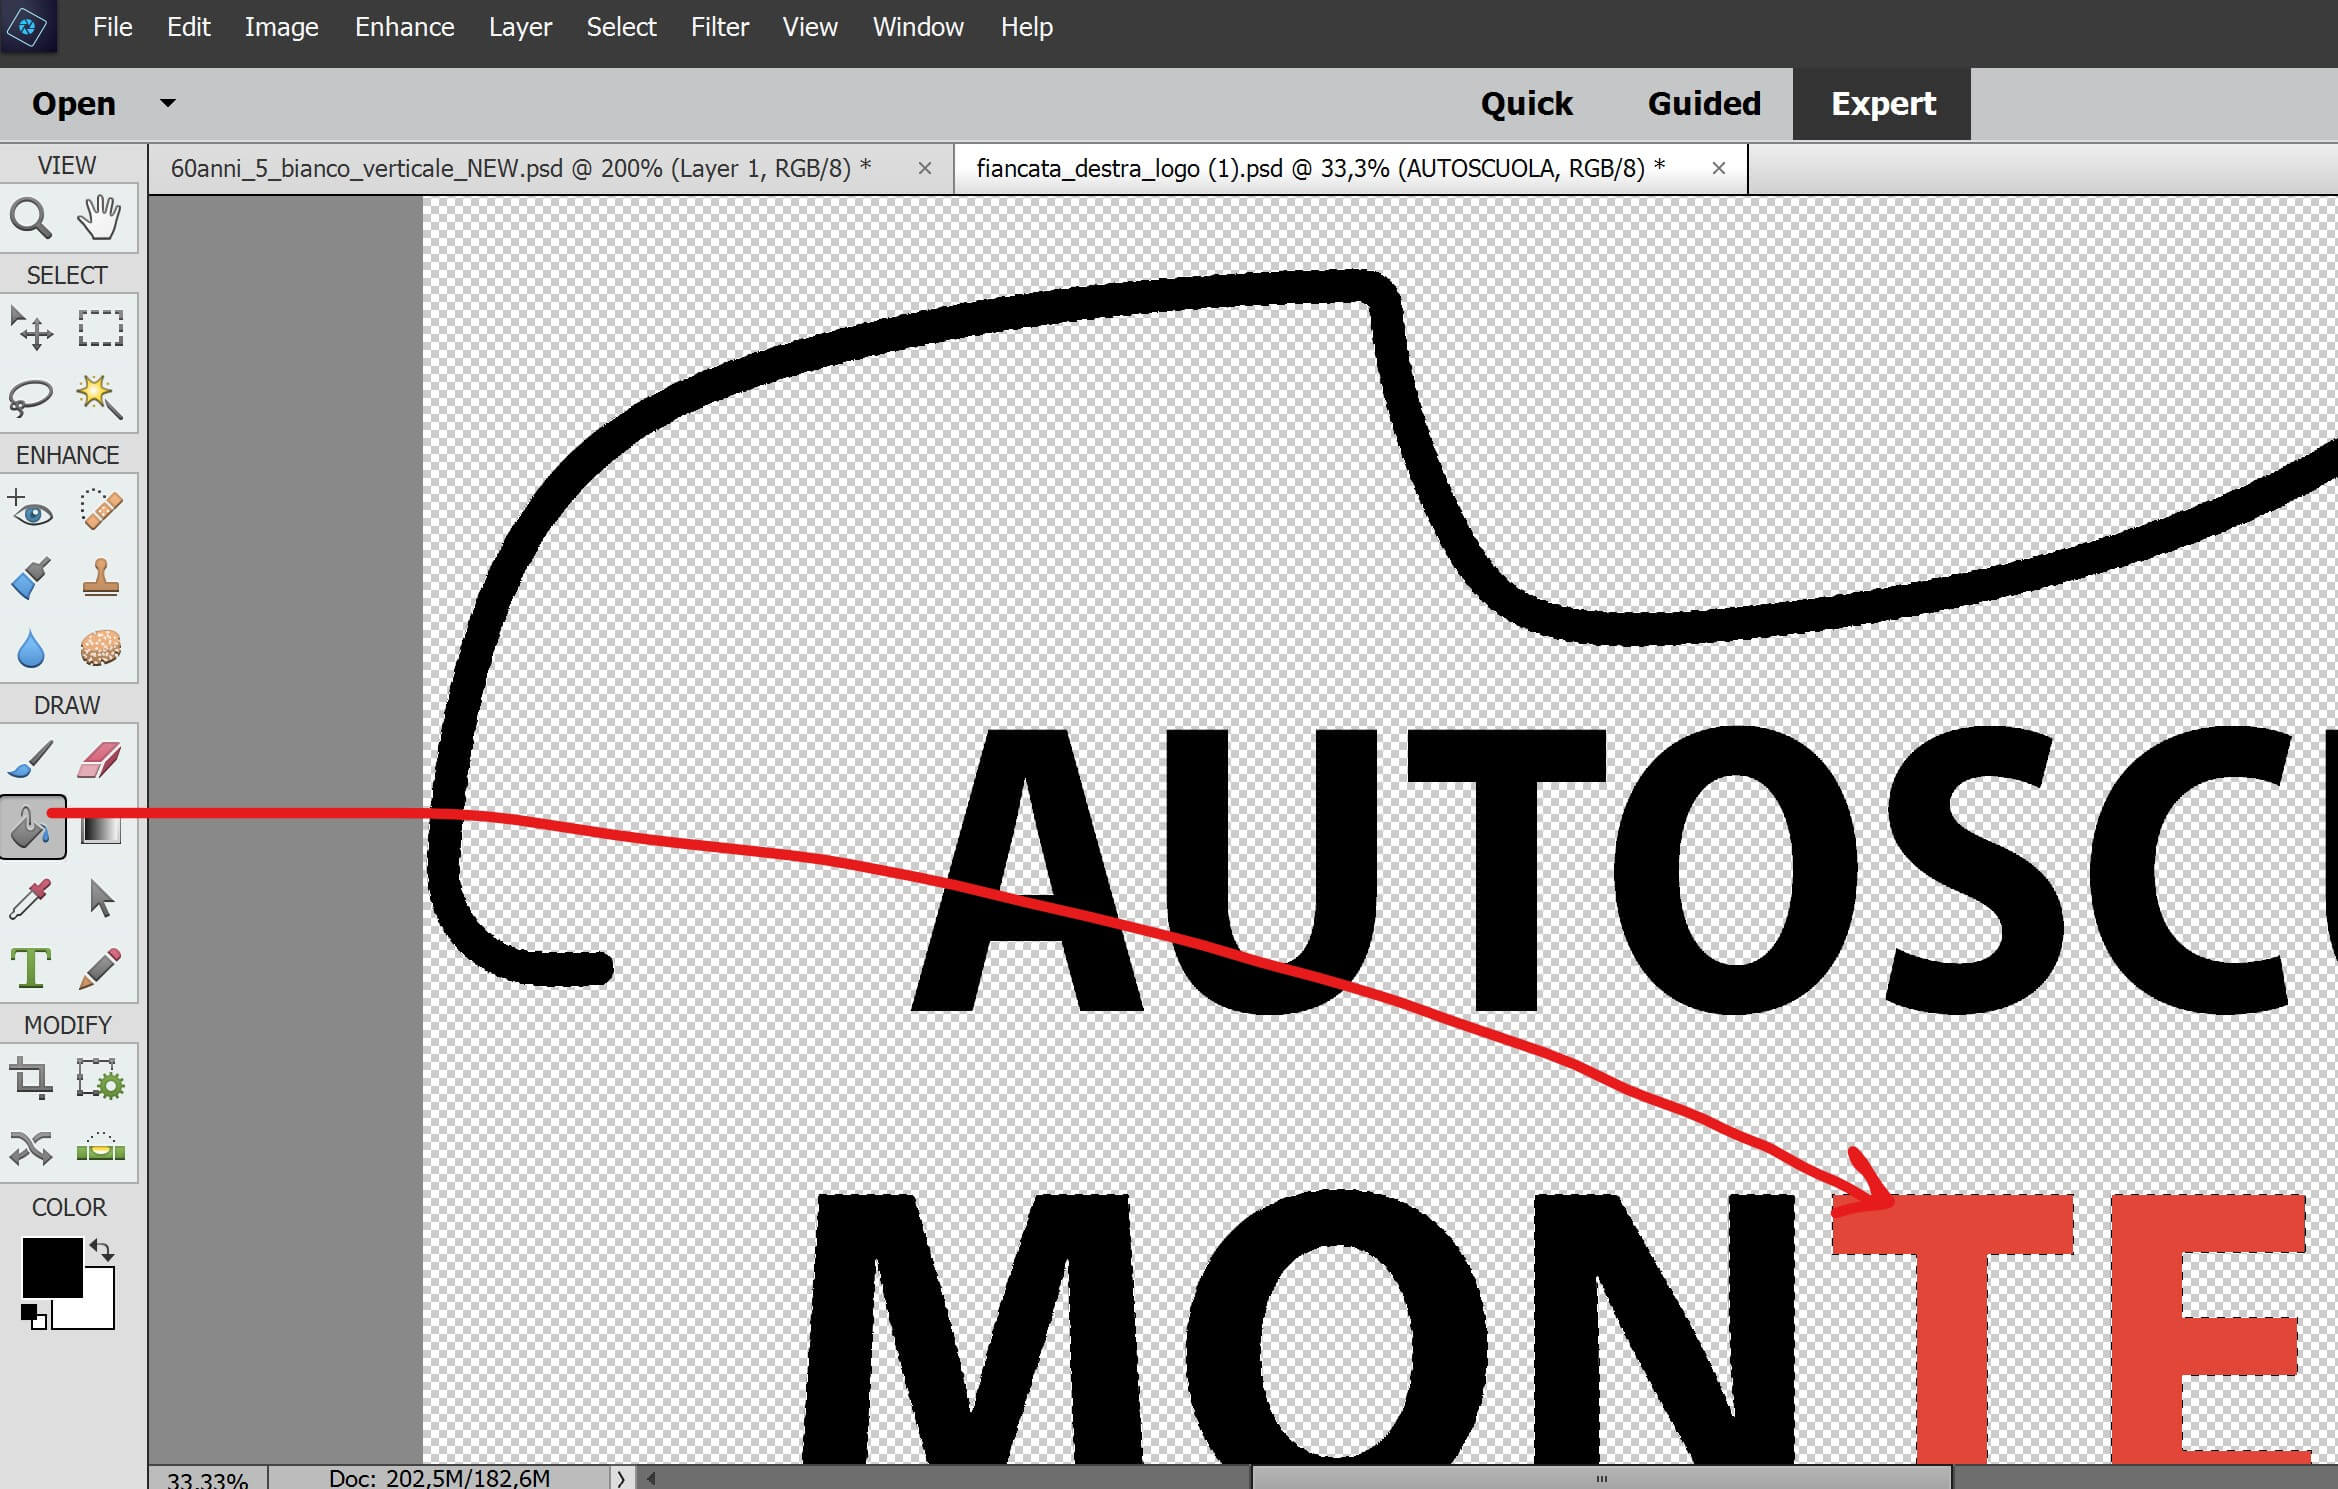Image resolution: width=2338 pixels, height=1489 pixels.
Task: Swap foreground and background colors
Action: [102, 1250]
